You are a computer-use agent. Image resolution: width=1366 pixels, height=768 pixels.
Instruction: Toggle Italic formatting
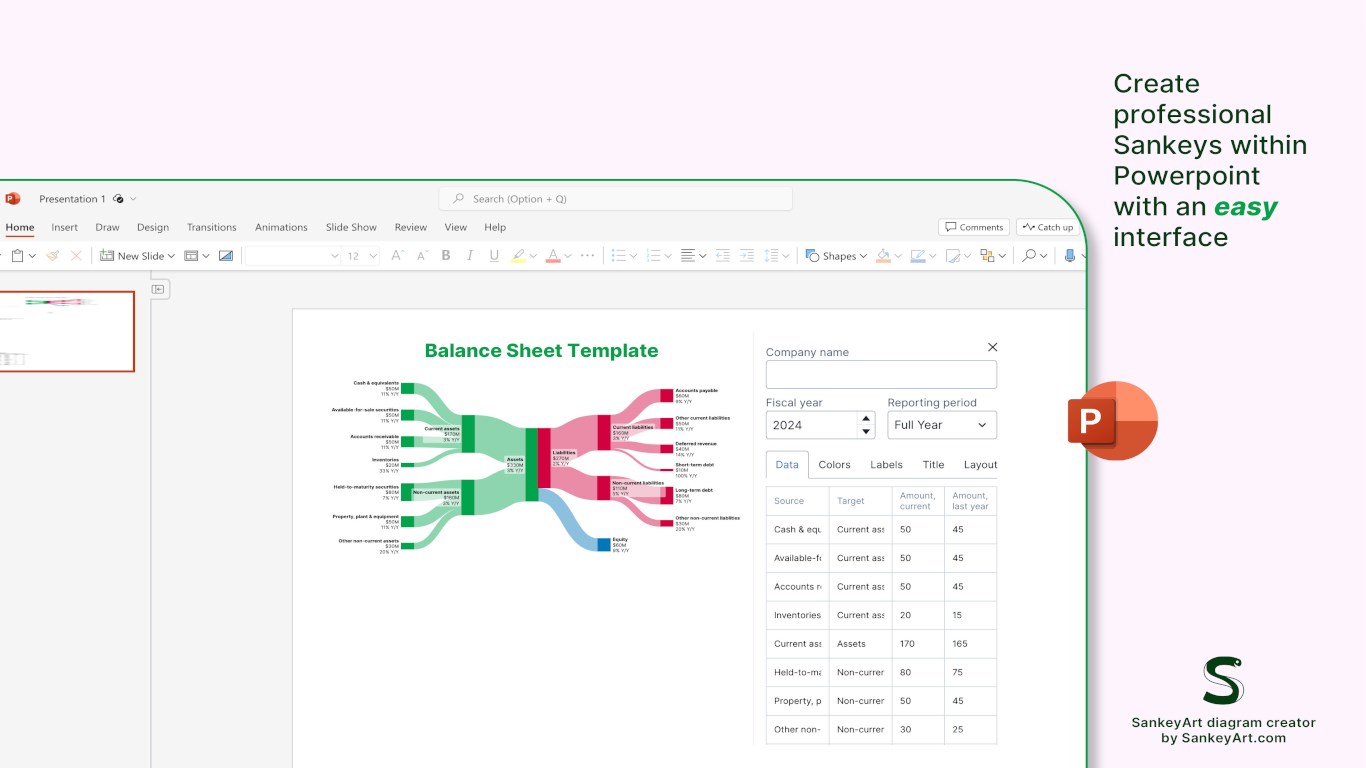coord(470,256)
